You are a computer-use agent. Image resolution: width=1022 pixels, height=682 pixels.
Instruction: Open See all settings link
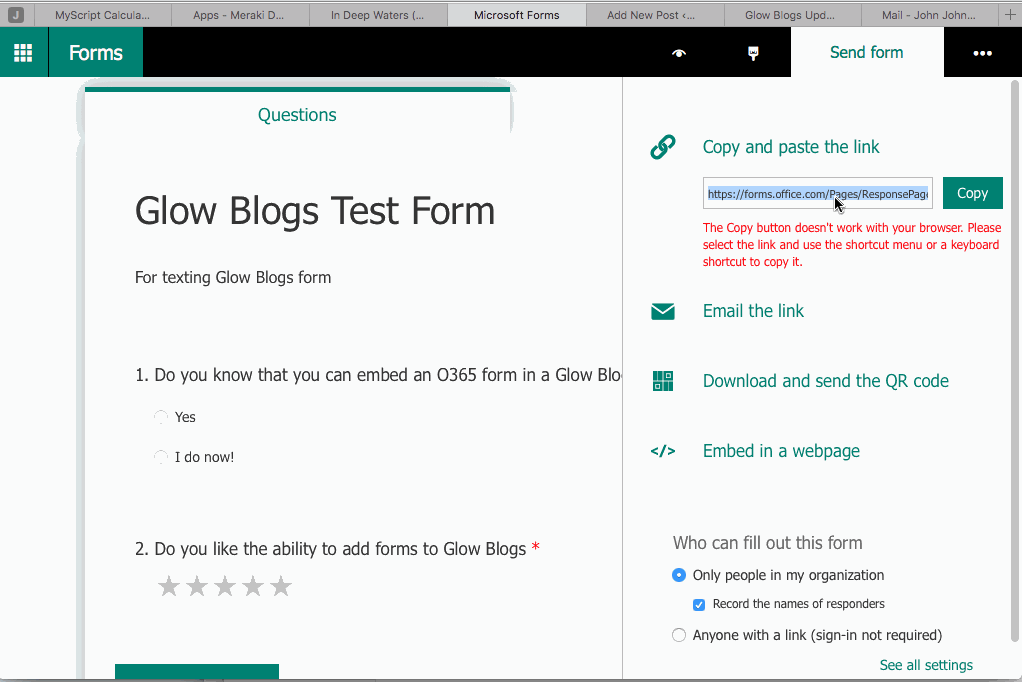(x=926, y=665)
